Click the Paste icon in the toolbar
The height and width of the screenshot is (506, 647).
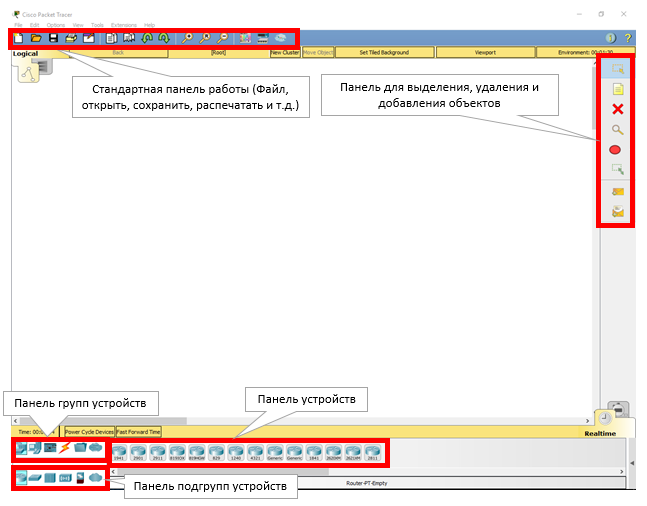129,38
